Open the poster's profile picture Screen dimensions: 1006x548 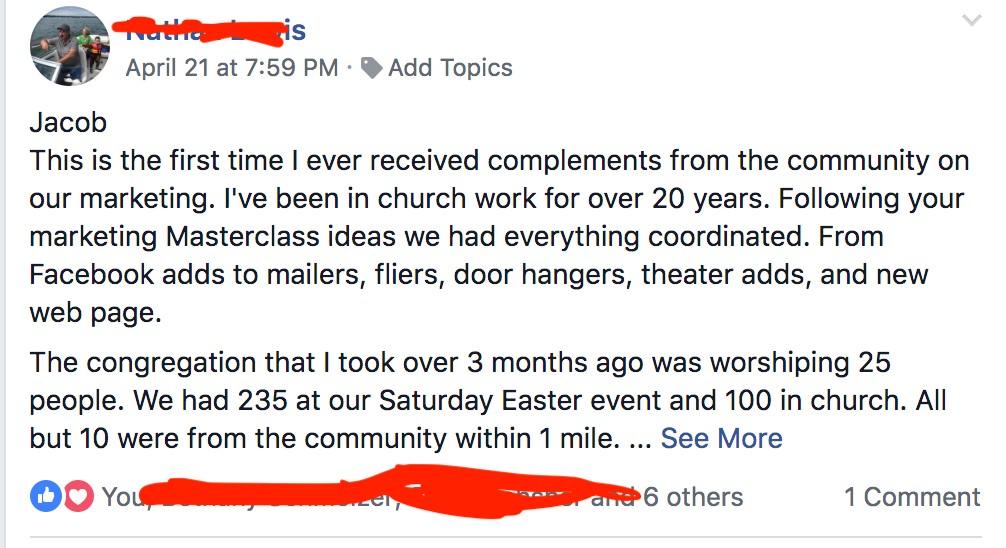69,46
